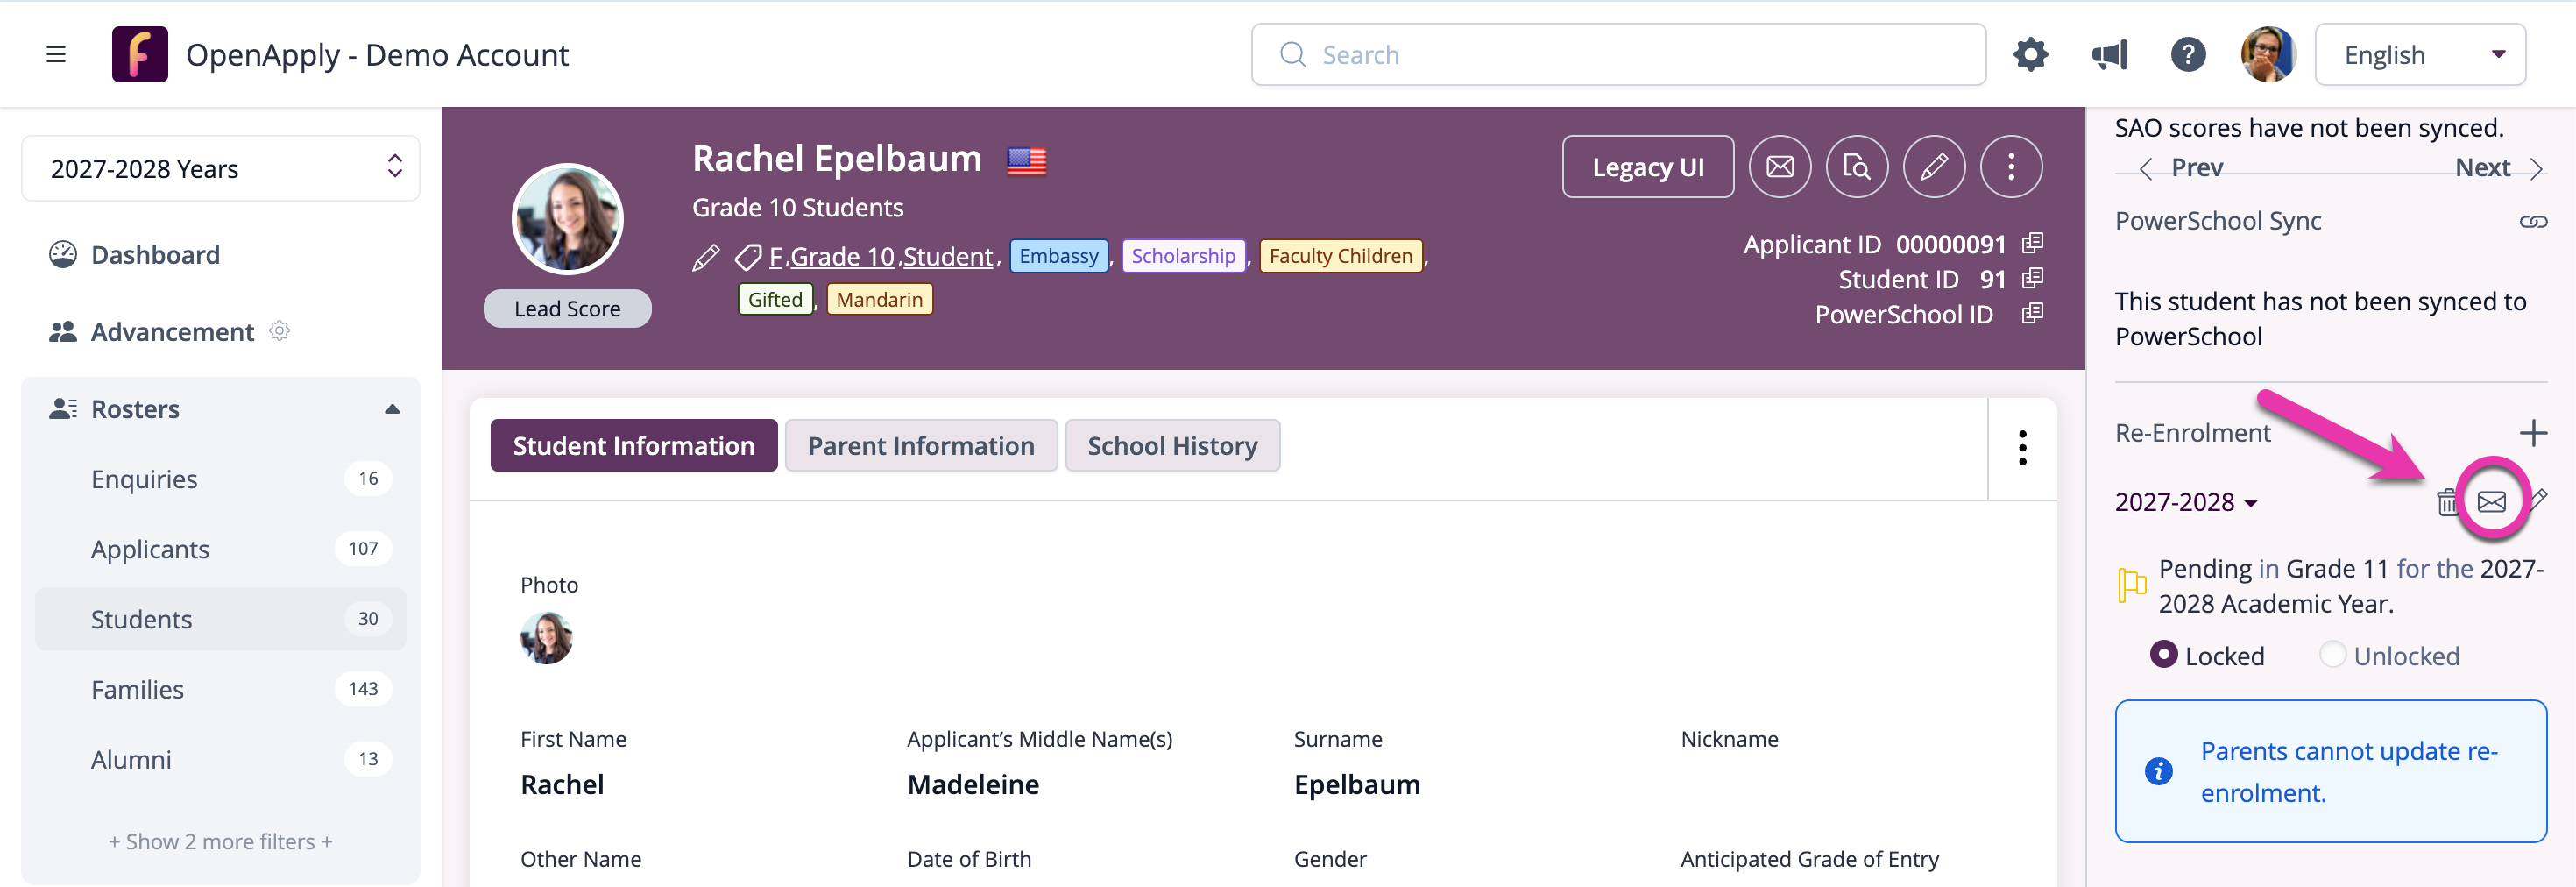Switch to the School History tab

click(1172, 445)
